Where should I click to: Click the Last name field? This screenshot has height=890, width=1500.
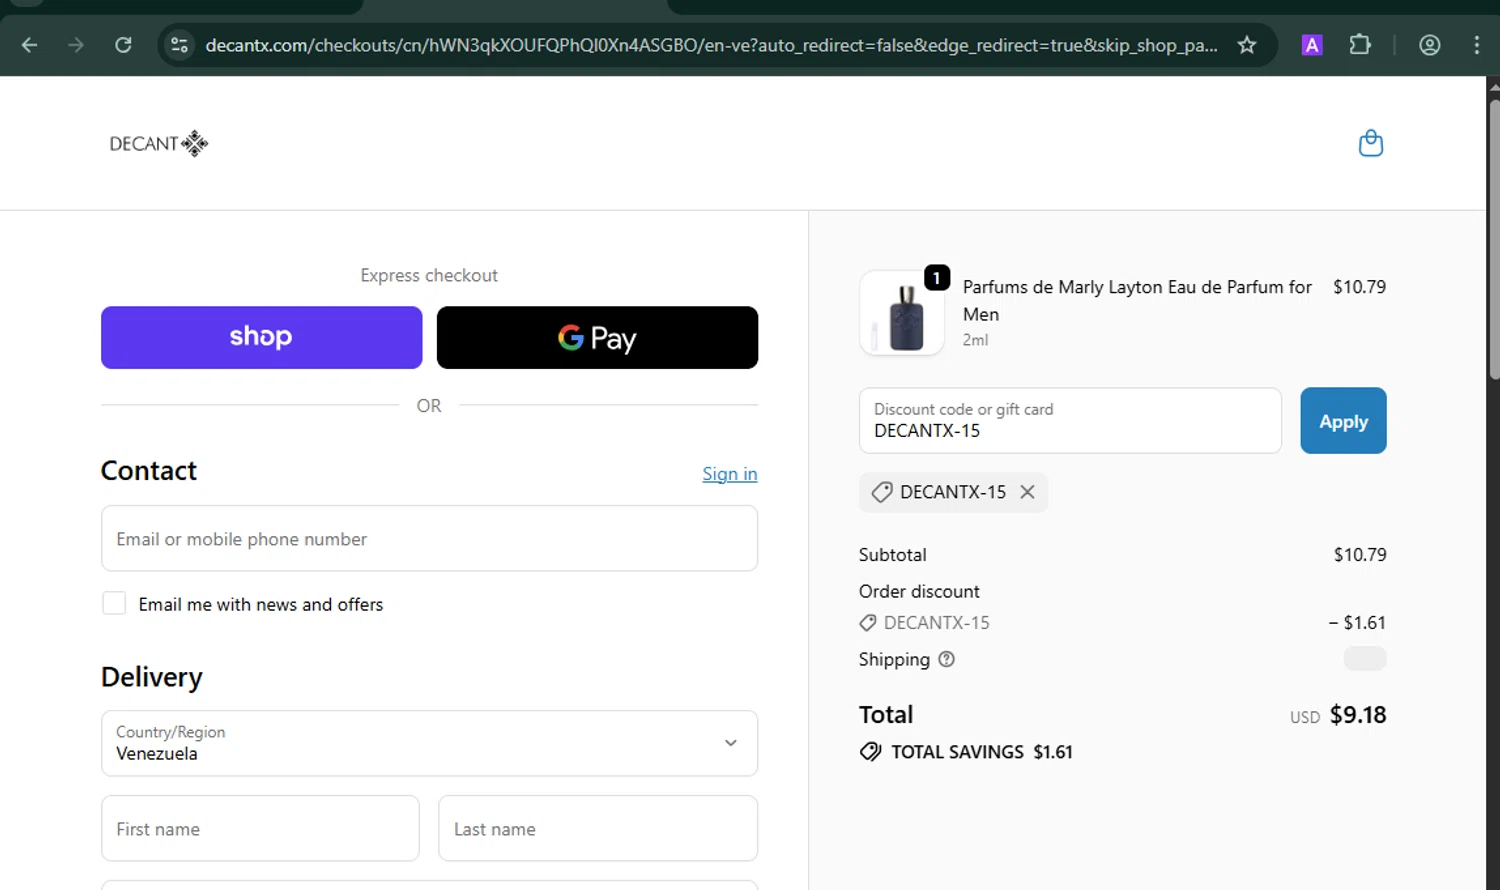pyautogui.click(x=598, y=828)
